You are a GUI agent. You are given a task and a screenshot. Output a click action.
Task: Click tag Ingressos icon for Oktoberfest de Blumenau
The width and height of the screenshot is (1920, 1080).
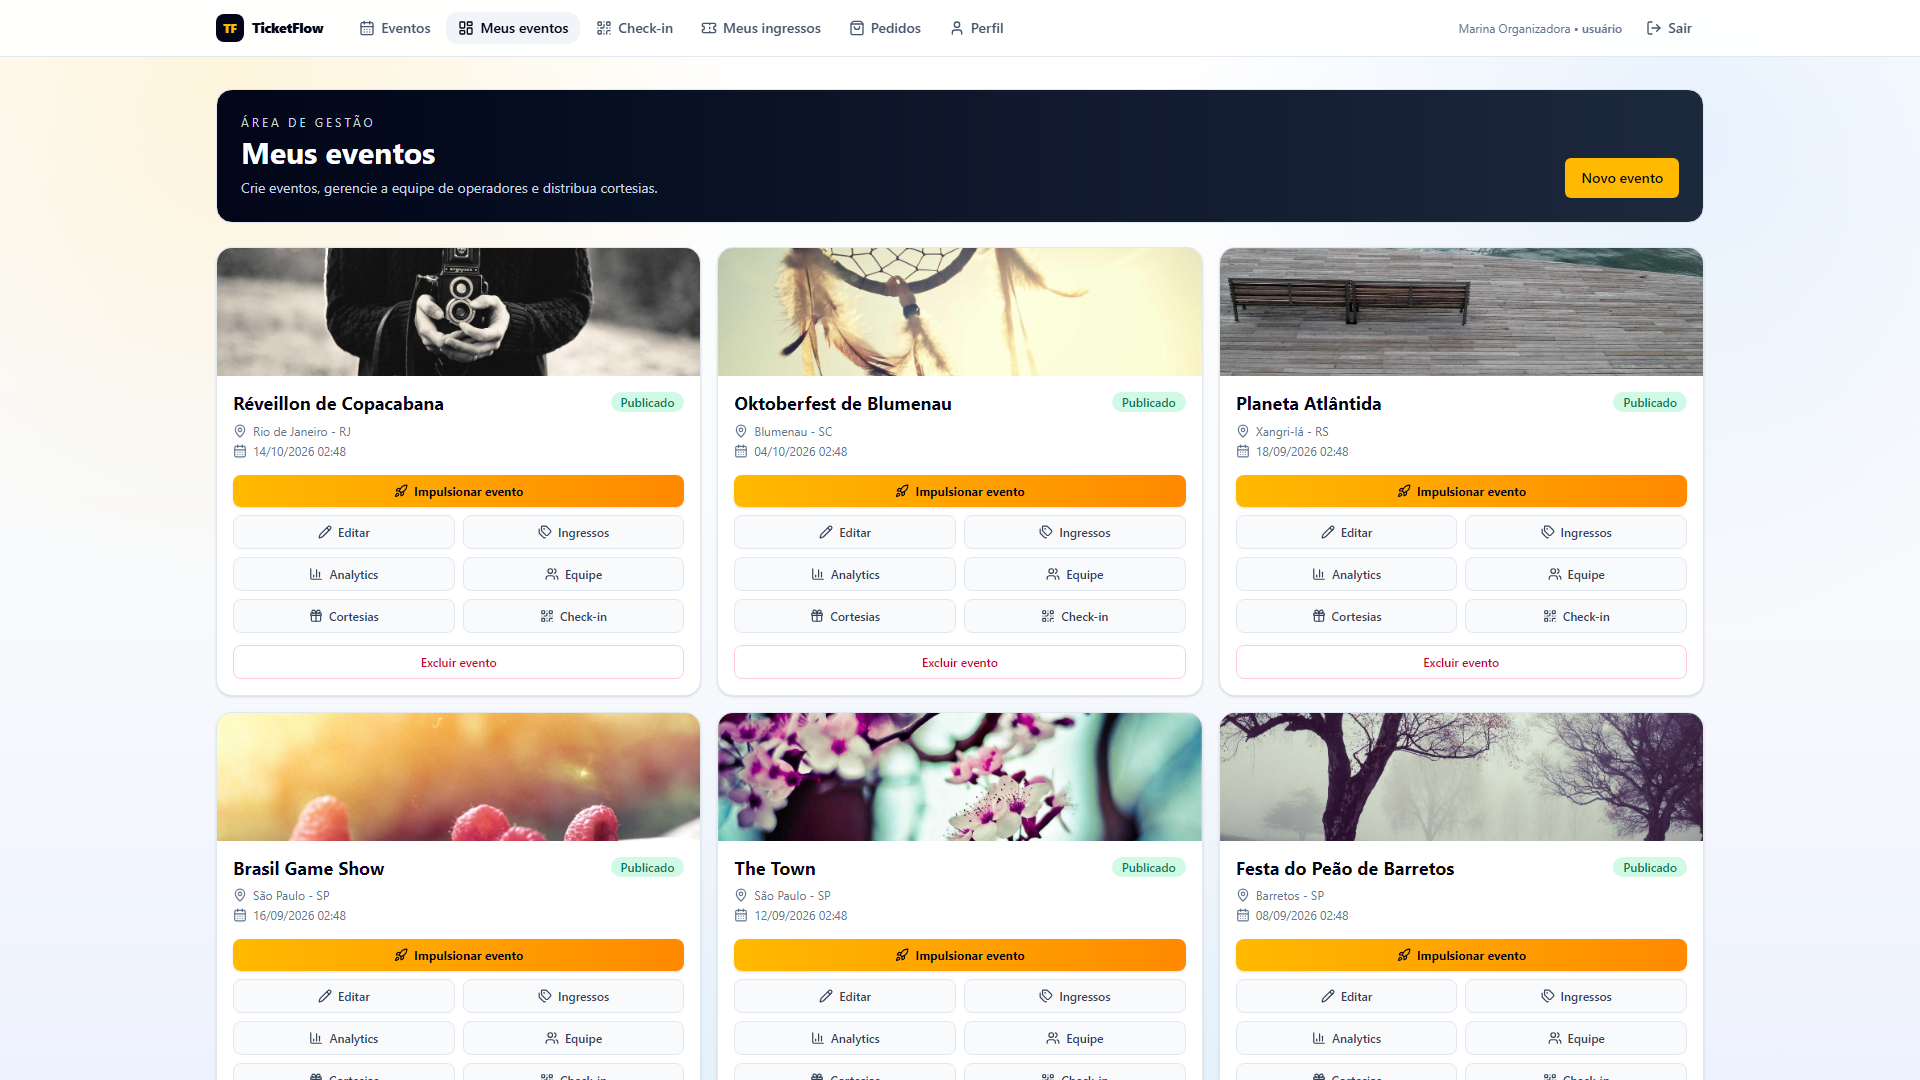click(1046, 532)
